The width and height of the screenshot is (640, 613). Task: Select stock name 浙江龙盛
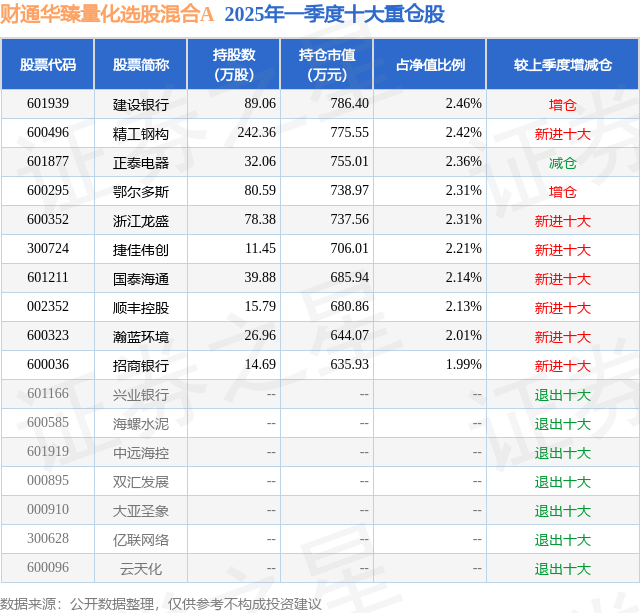(x=141, y=220)
